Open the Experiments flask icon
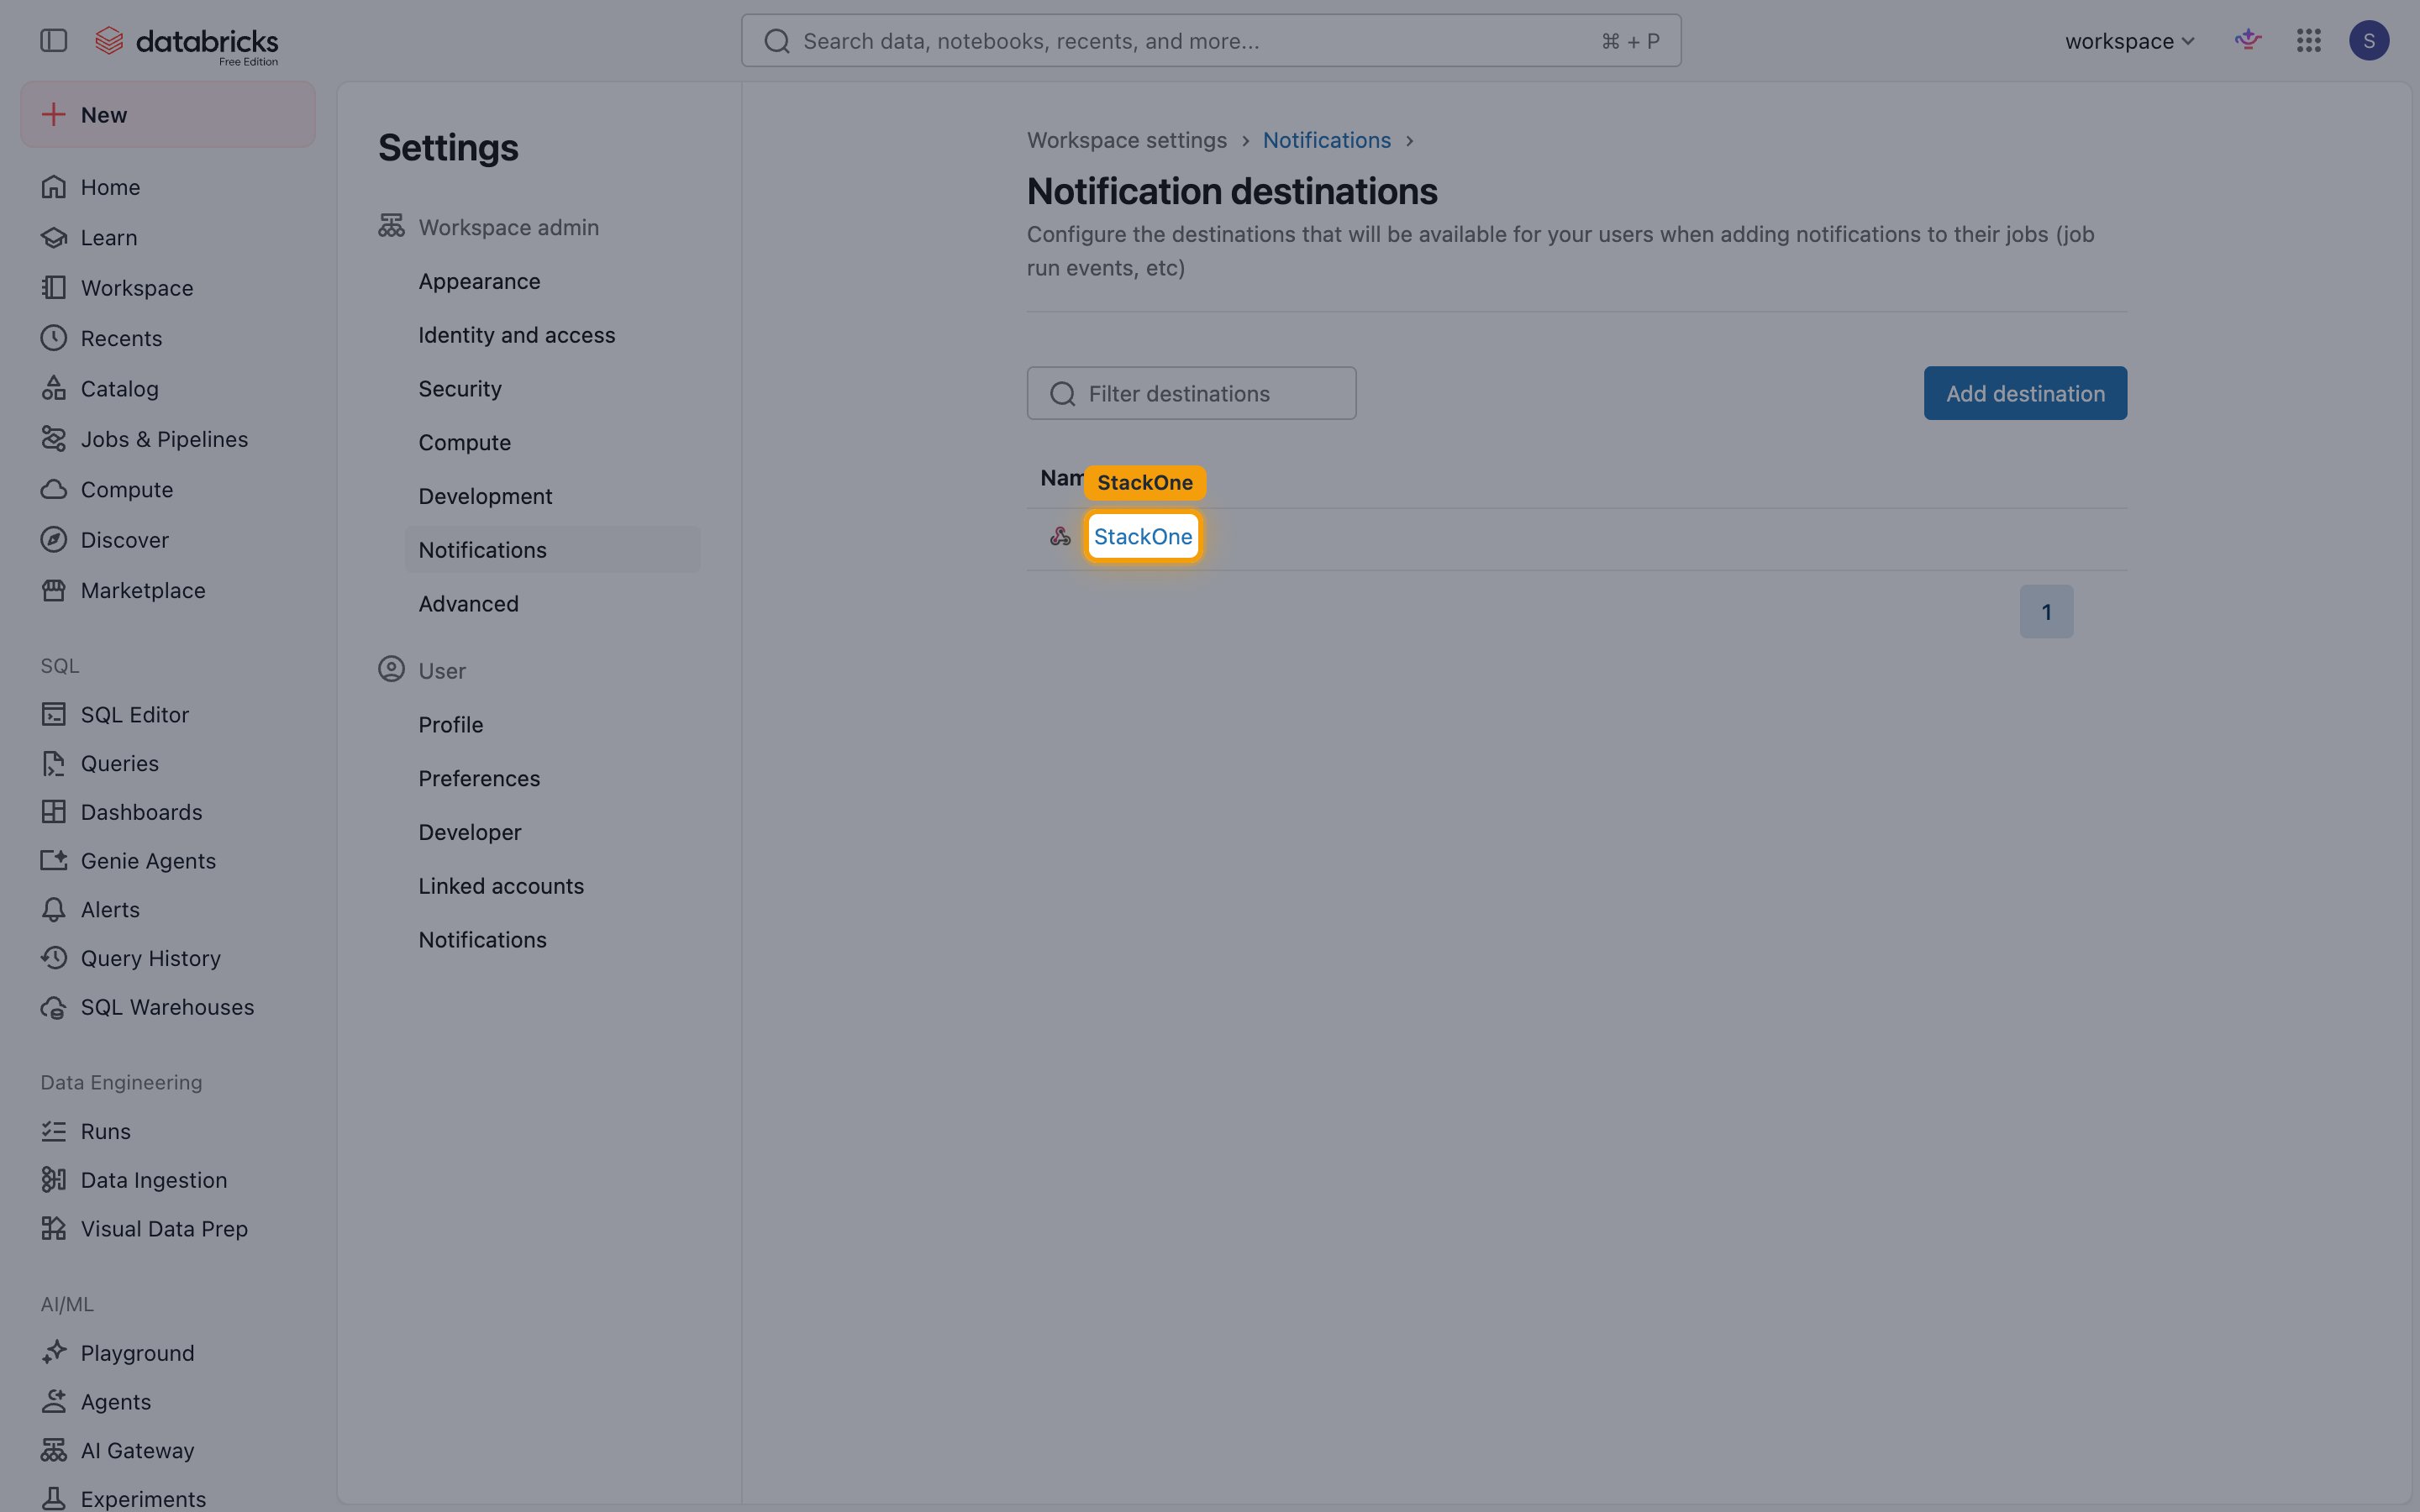The width and height of the screenshot is (2420, 1512). click(54, 1499)
